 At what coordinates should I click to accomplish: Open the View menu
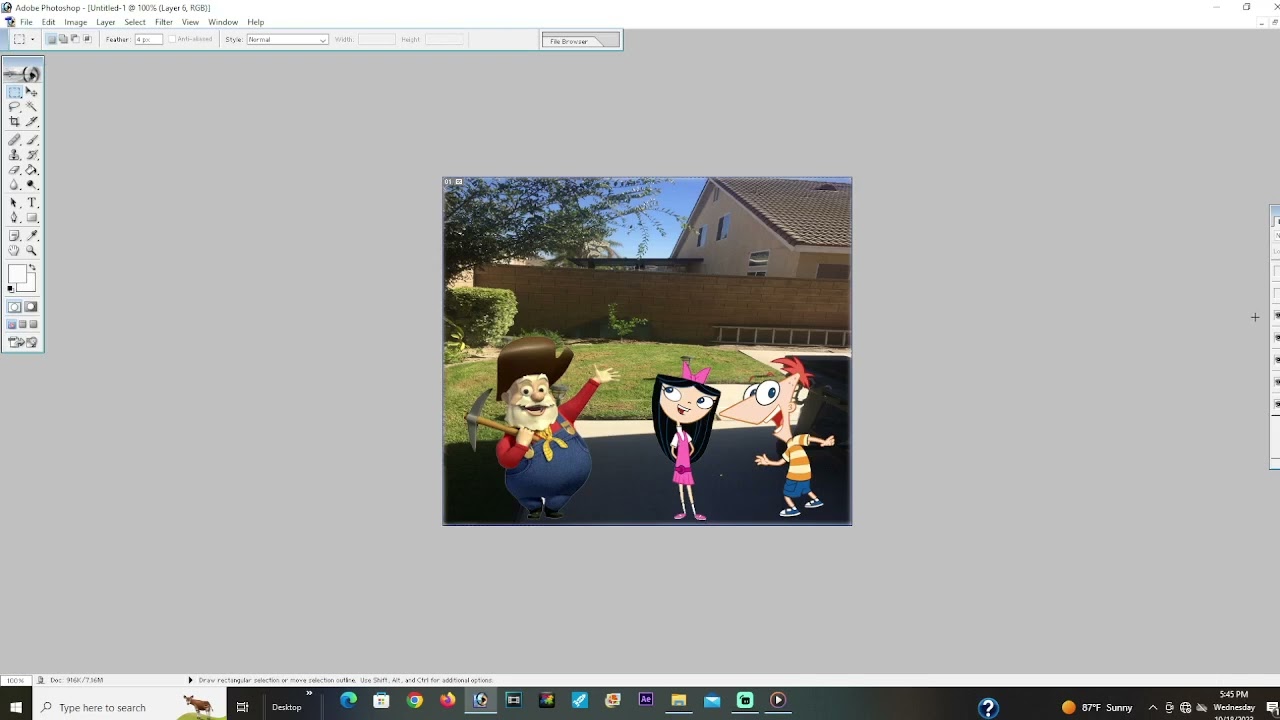pyautogui.click(x=190, y=22)
